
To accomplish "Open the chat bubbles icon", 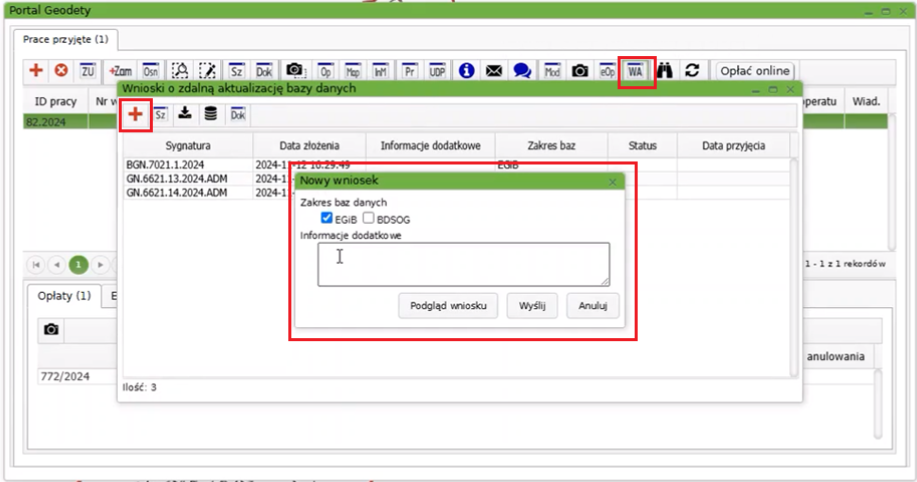I will pyautogui.click(x=521, y=71).
